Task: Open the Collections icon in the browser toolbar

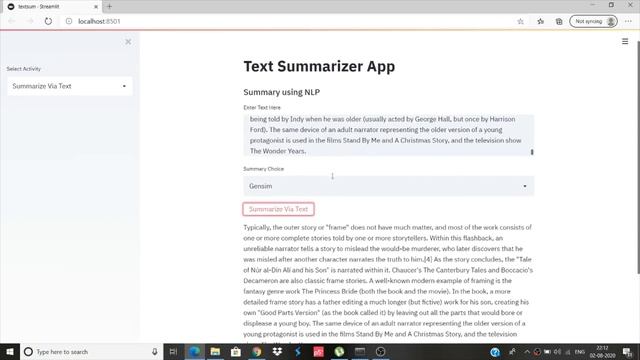Action: (559, 21)
